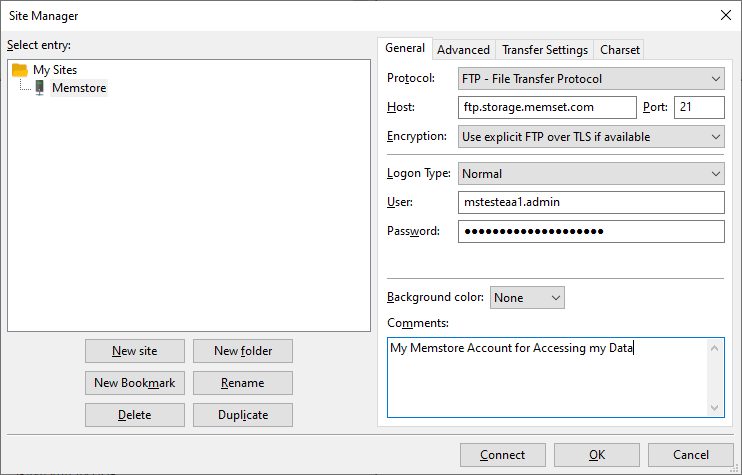Click the Comments scrollbar down arrow
The image size is (742, 475).
click(715, 408)
